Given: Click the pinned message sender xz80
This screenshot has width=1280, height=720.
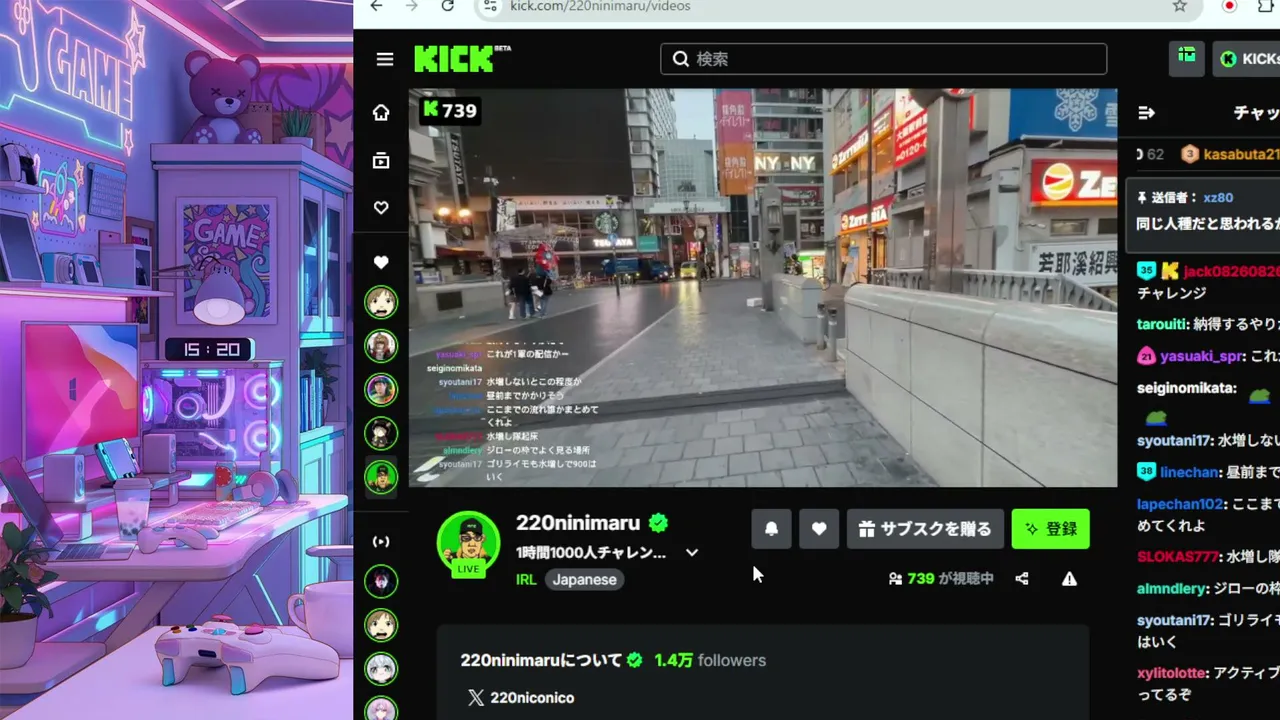Looking at the screenshot, I should pyautogui.click(x=1218, y=198).
